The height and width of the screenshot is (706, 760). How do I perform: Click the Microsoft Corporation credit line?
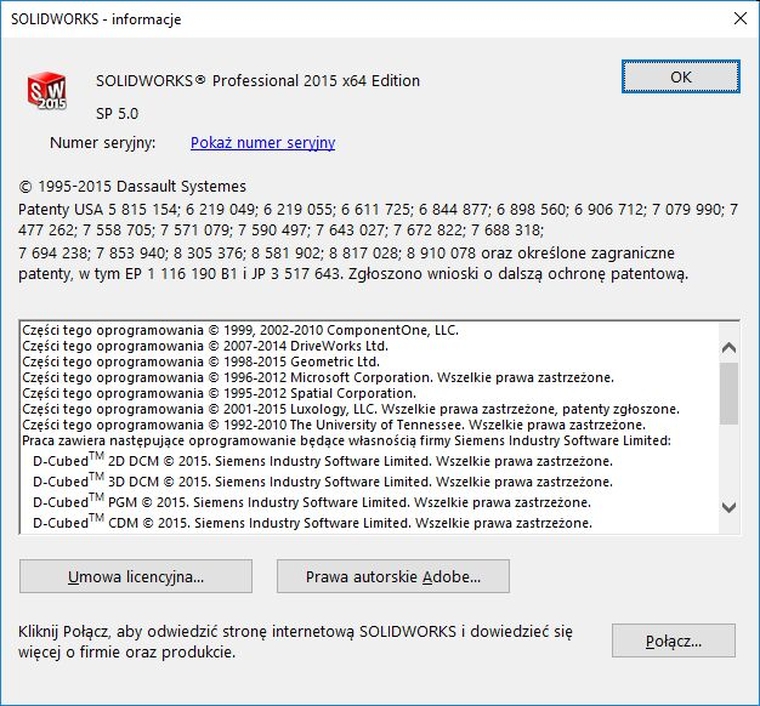tap(318, 377)
